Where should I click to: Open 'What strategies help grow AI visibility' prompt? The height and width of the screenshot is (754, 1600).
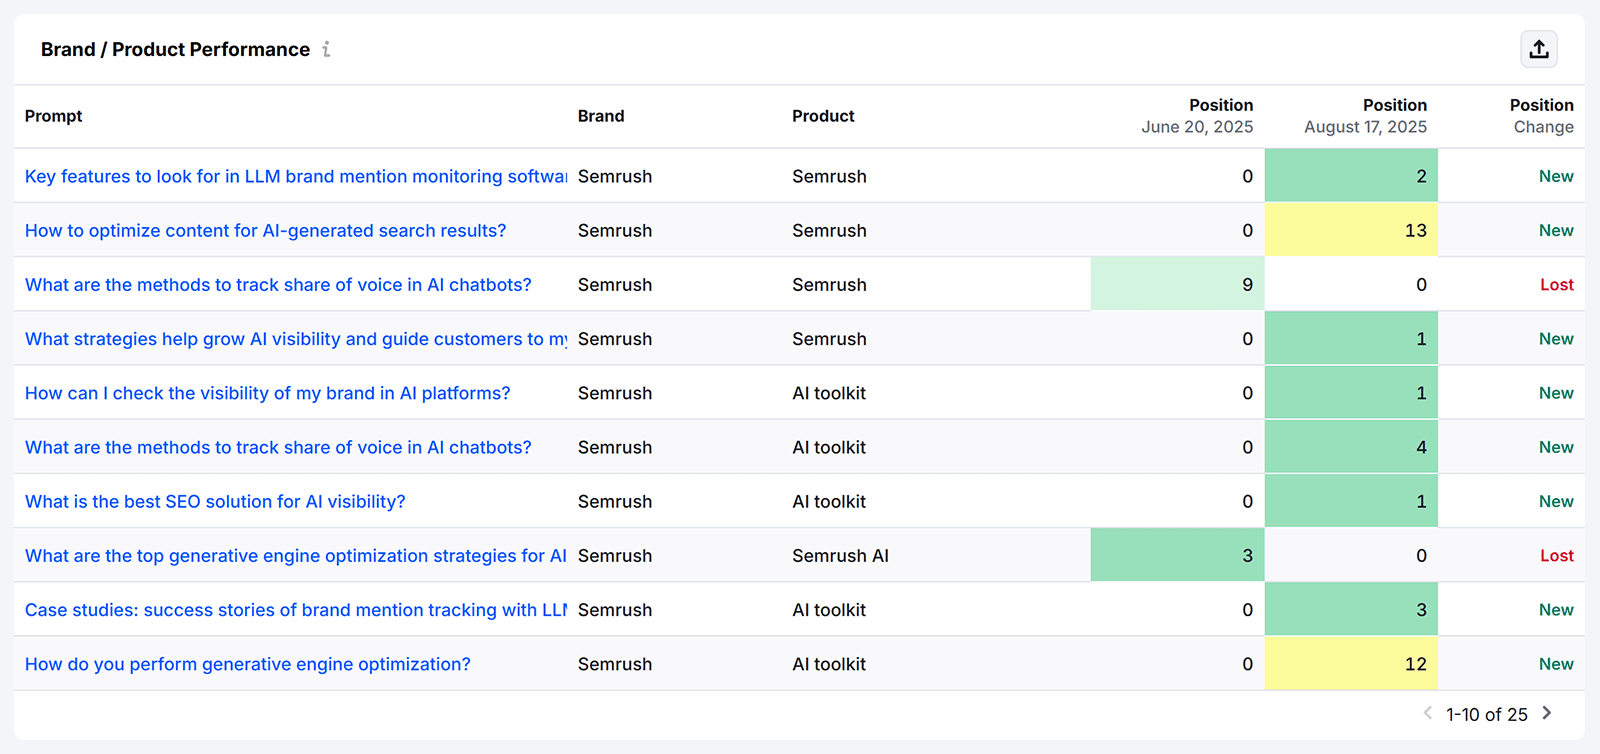(295, 339)
